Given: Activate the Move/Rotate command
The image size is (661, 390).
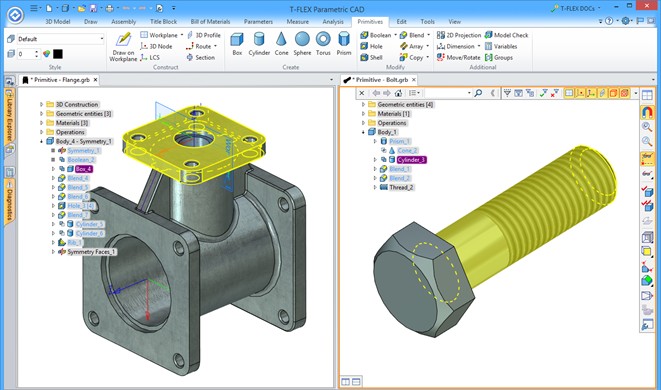Looking at the screenshot, I should point(459,57).
